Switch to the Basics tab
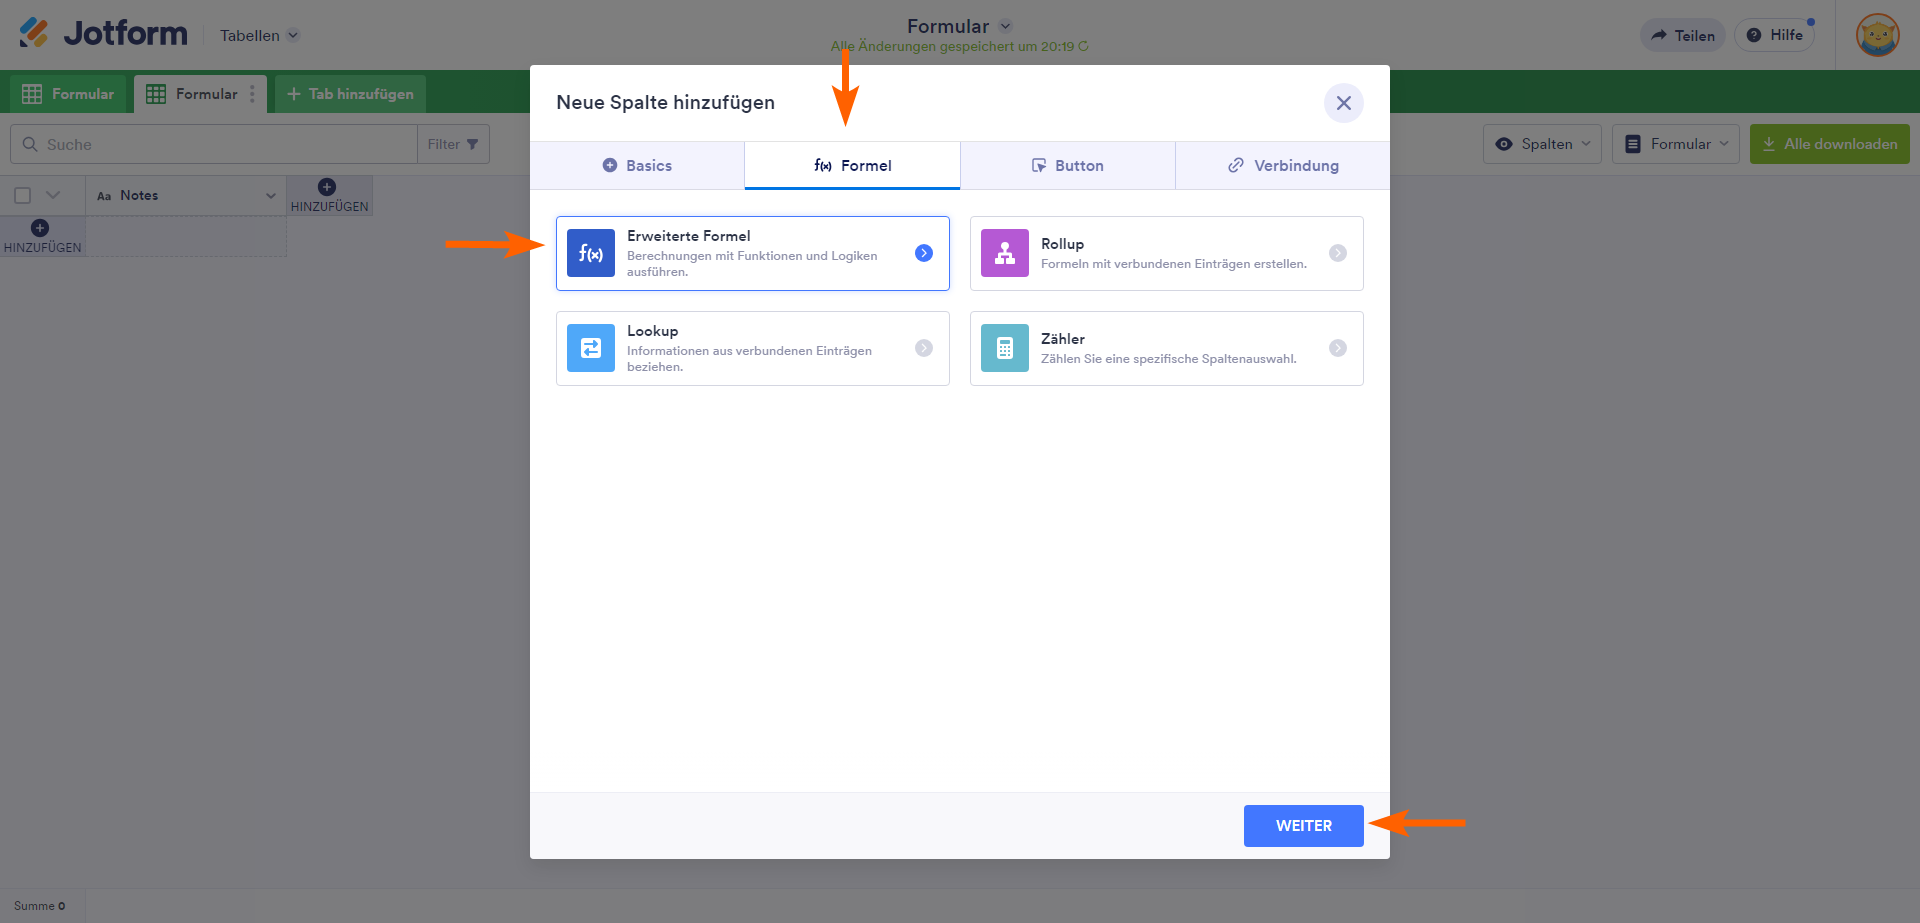Image resolution: width=1920 pixels, height=923 pixels. (637, 166)
